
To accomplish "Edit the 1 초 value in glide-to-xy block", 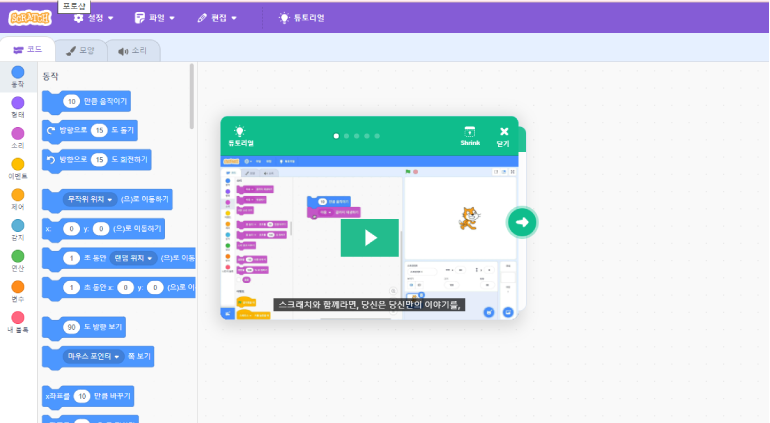I will tap(71, 287).
